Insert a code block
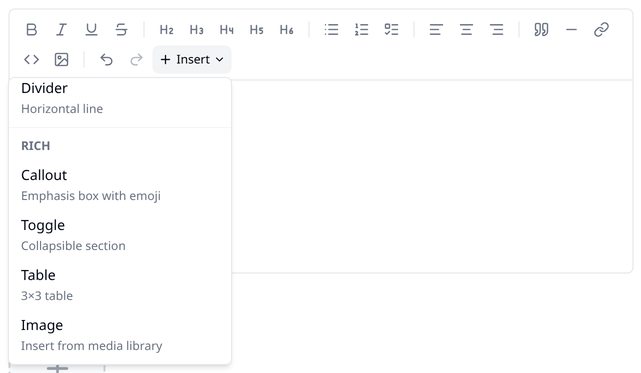The image size is (641, 373). tap(31, 60)
